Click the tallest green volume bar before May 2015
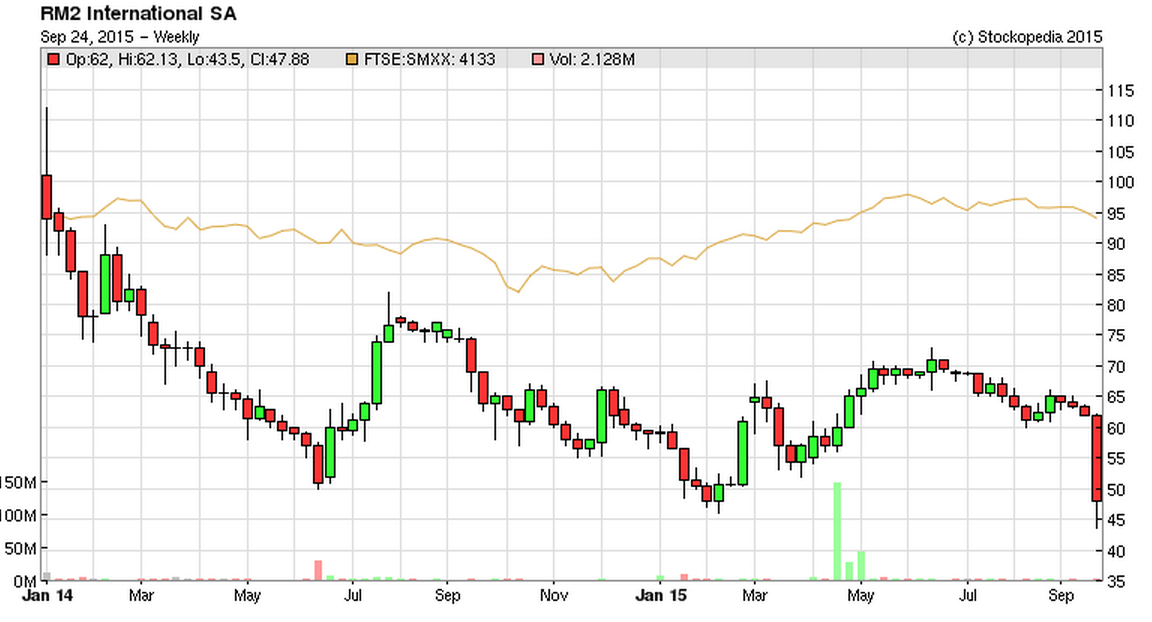 click(837, 532)
